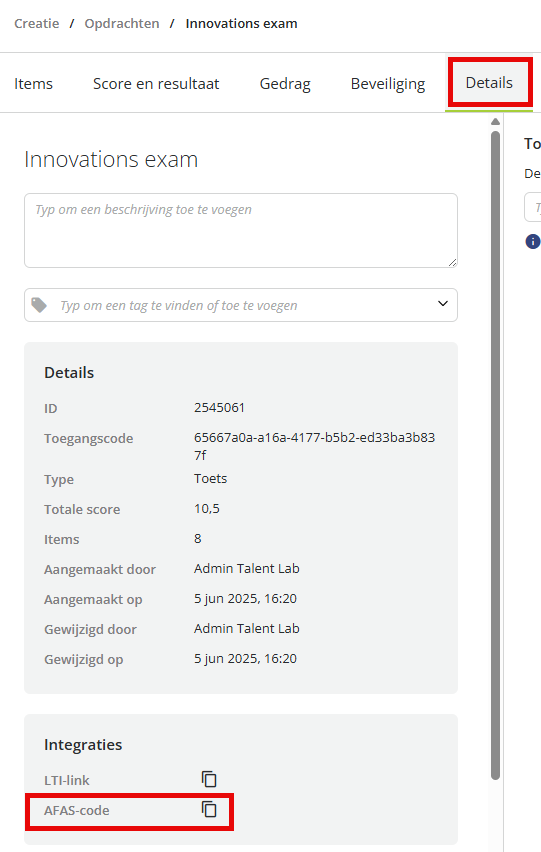Navigate to Opdrachten breadcrumb

pyautogui.click(x=122, y=23)
